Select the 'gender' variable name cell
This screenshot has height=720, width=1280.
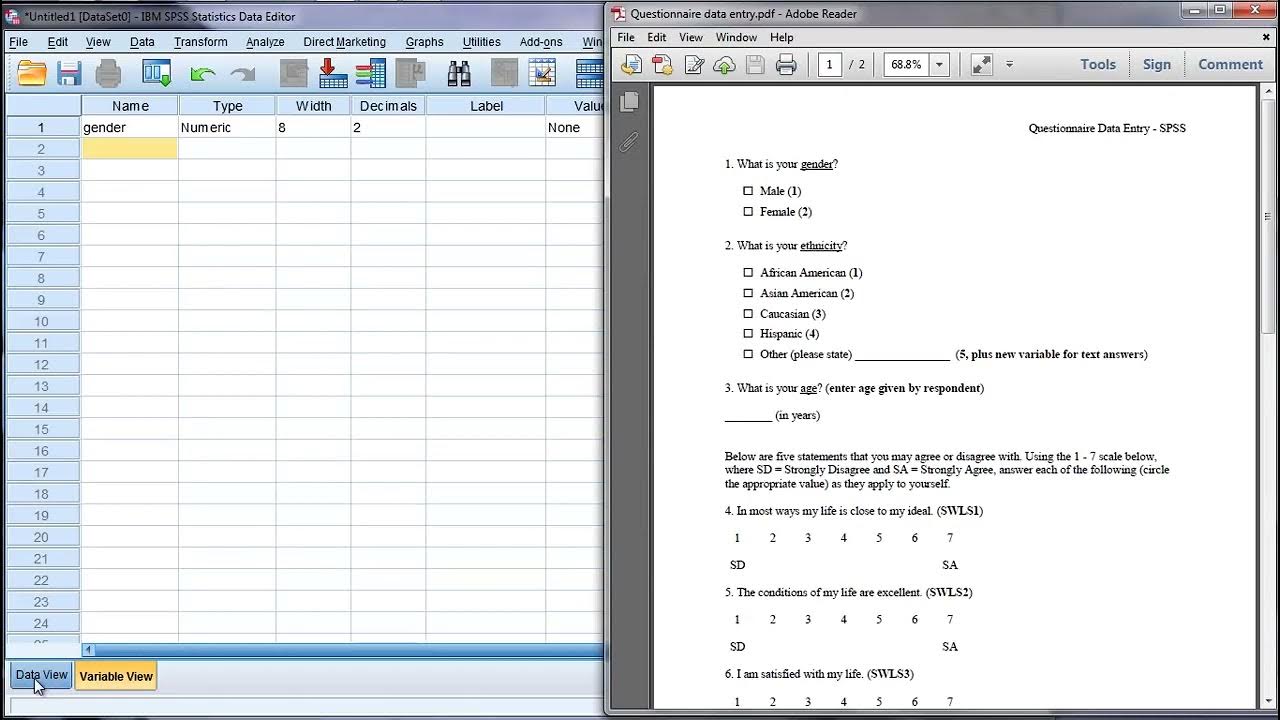tap(130, 127)
